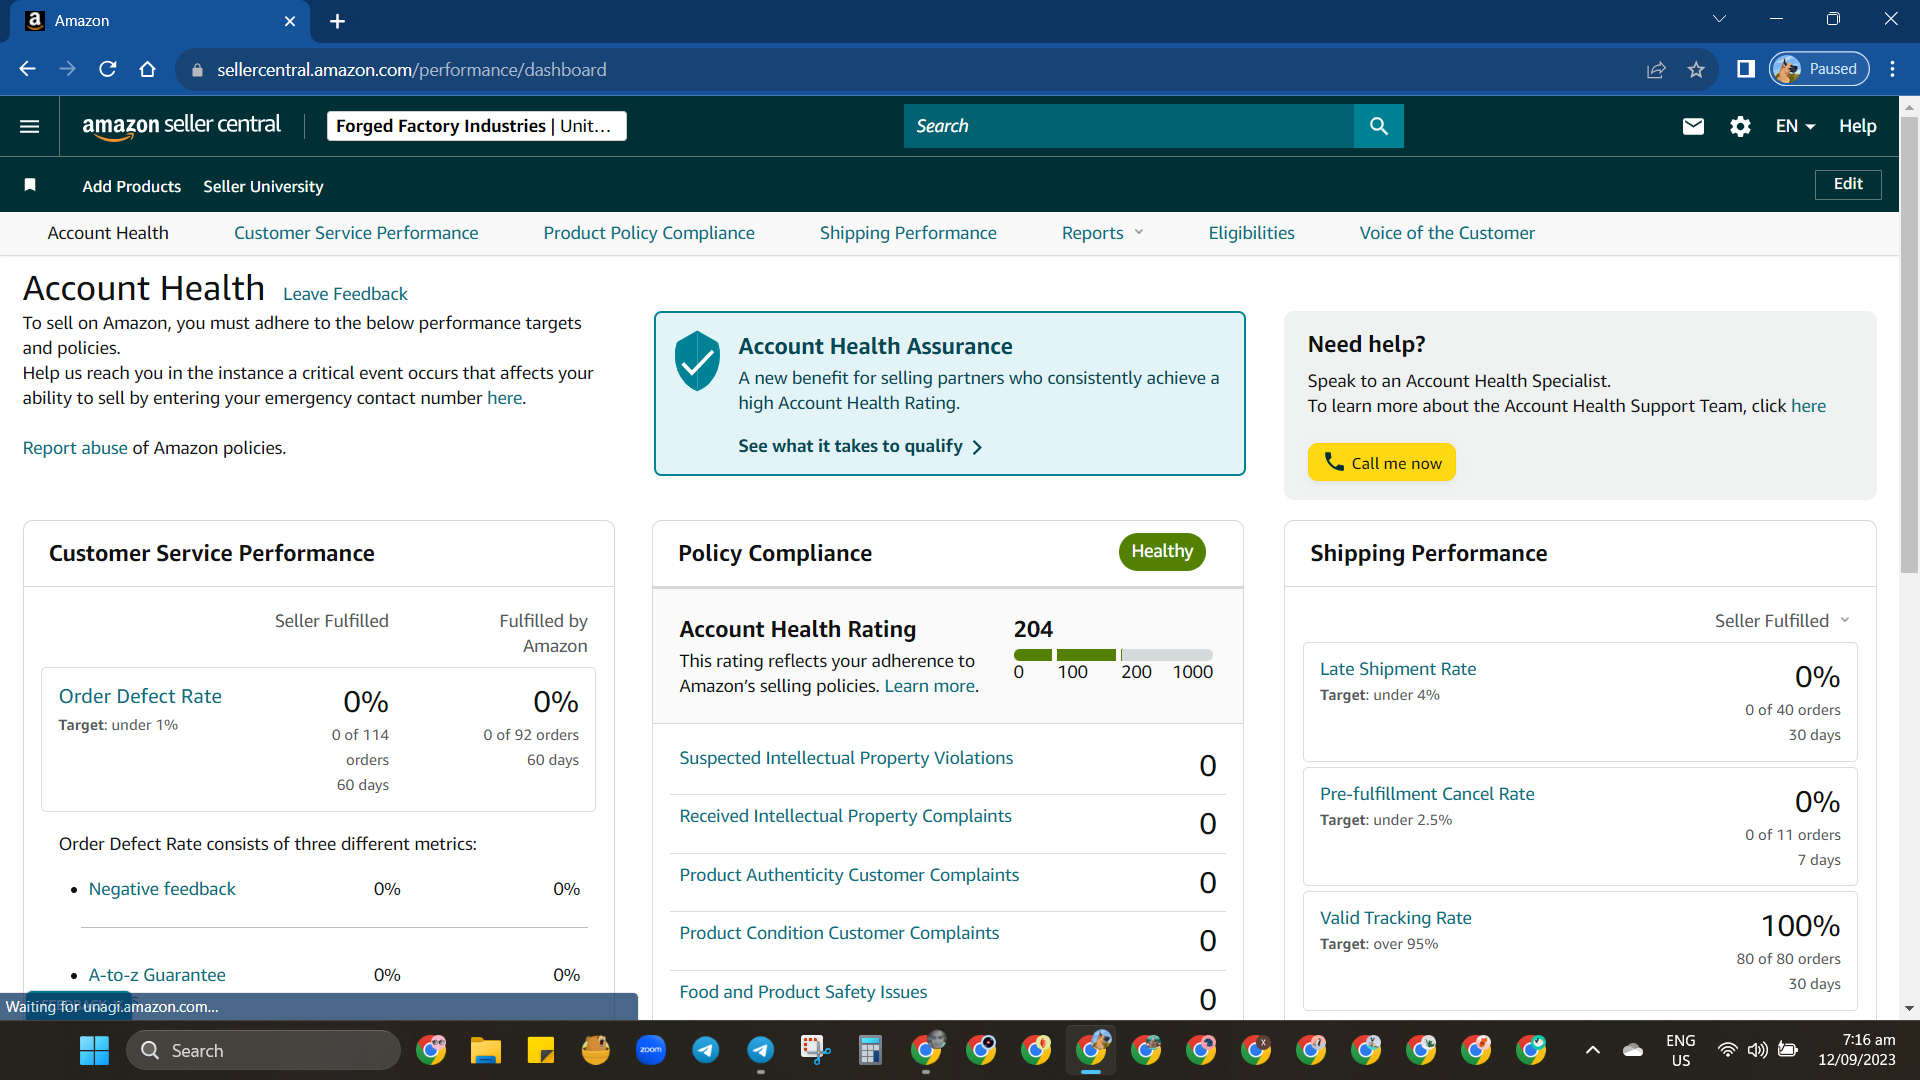1920x1080 pixels.
Task: Switch to Shipping Performance tab
Action: 908,233
